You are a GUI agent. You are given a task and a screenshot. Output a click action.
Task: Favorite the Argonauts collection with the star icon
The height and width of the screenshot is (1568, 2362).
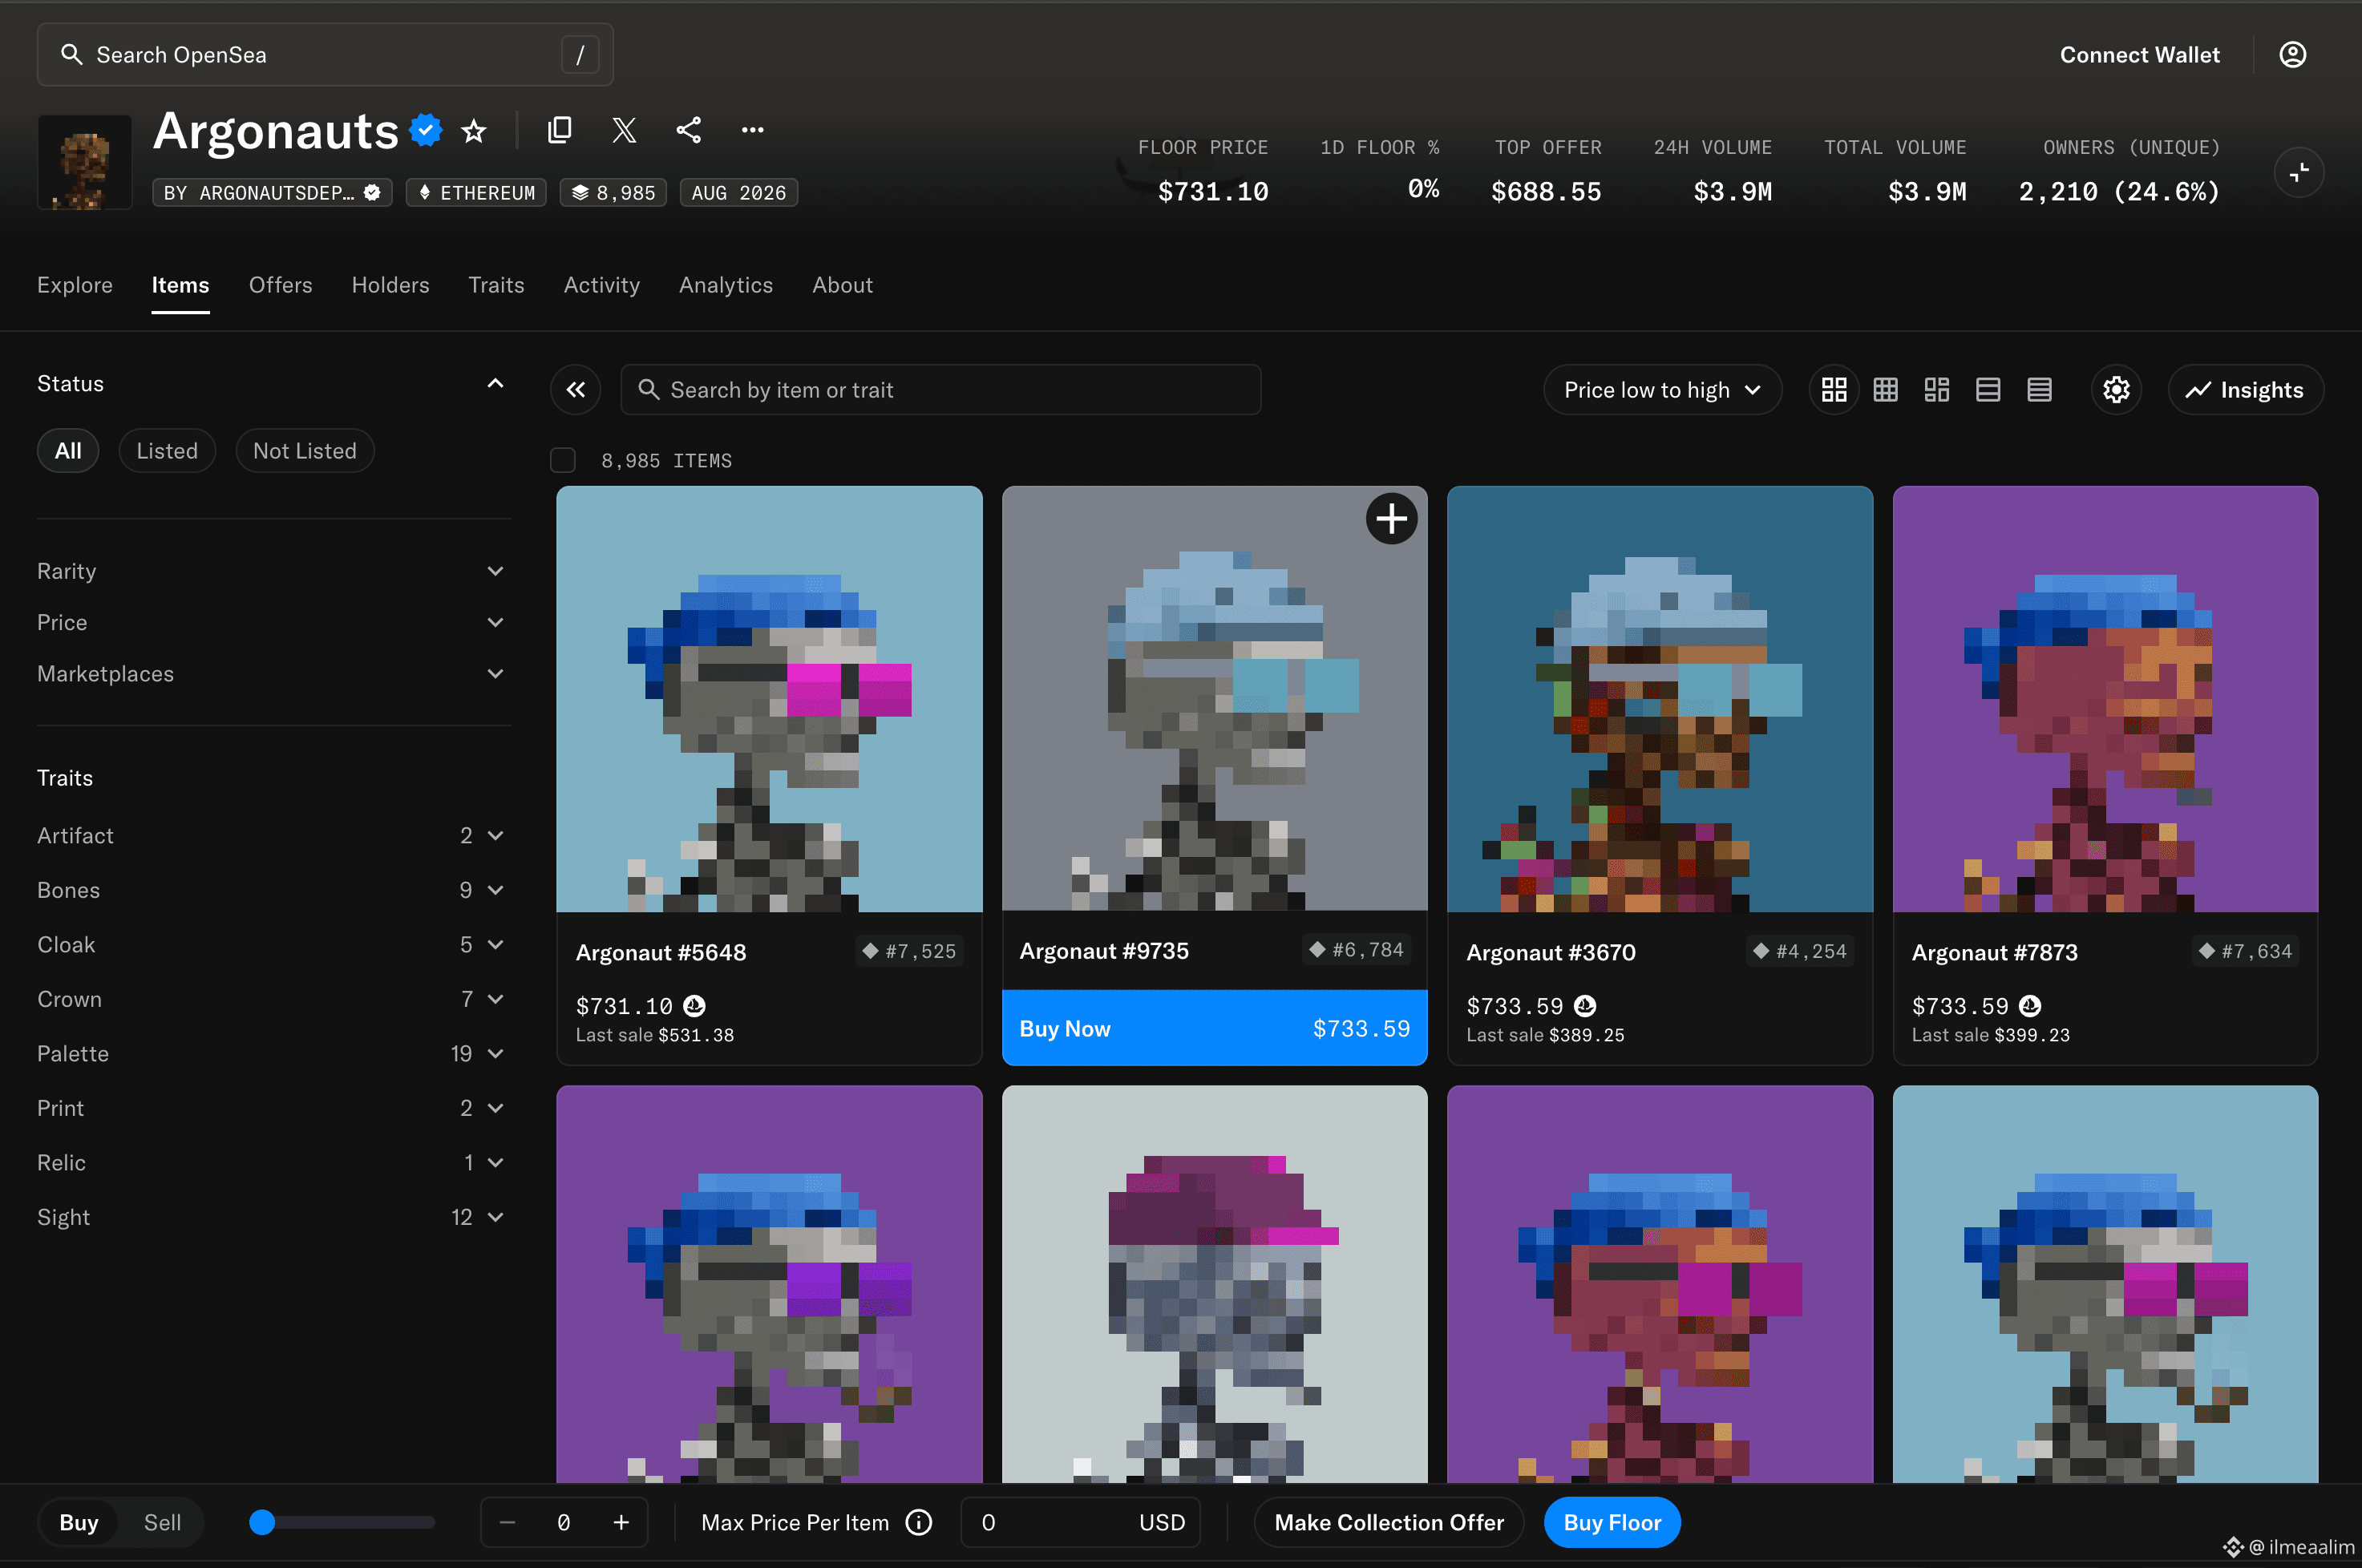(x=474, y=131)
